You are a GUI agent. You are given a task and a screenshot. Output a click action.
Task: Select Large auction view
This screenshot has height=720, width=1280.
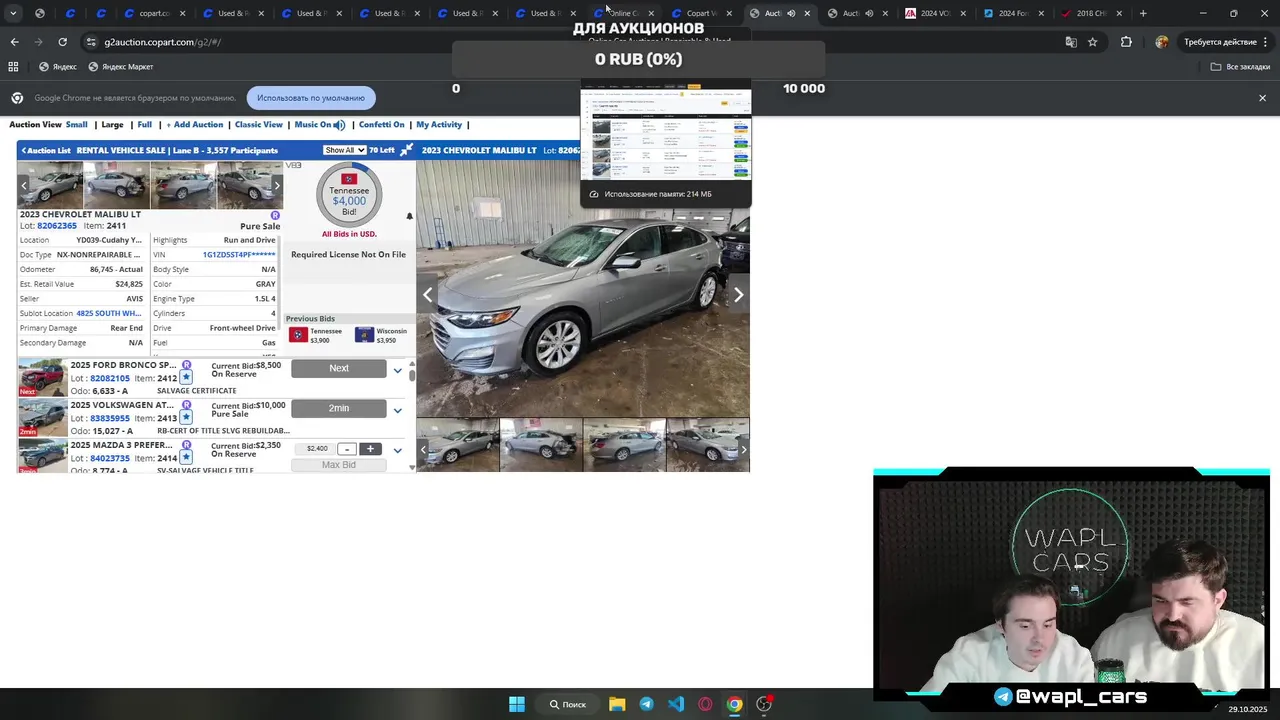click(x=112, y=125)
